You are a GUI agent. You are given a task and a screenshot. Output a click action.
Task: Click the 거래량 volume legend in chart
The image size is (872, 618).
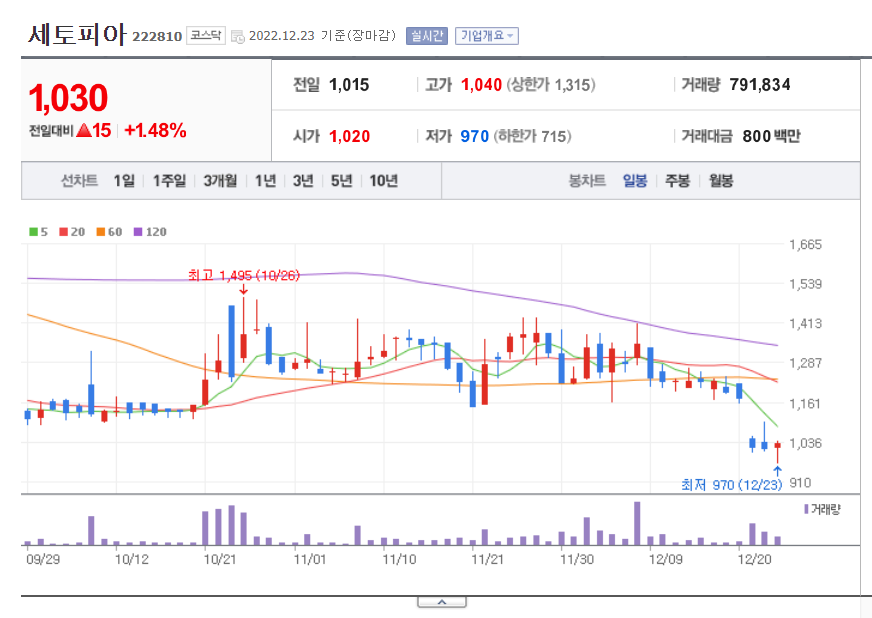tap(822, 509)
